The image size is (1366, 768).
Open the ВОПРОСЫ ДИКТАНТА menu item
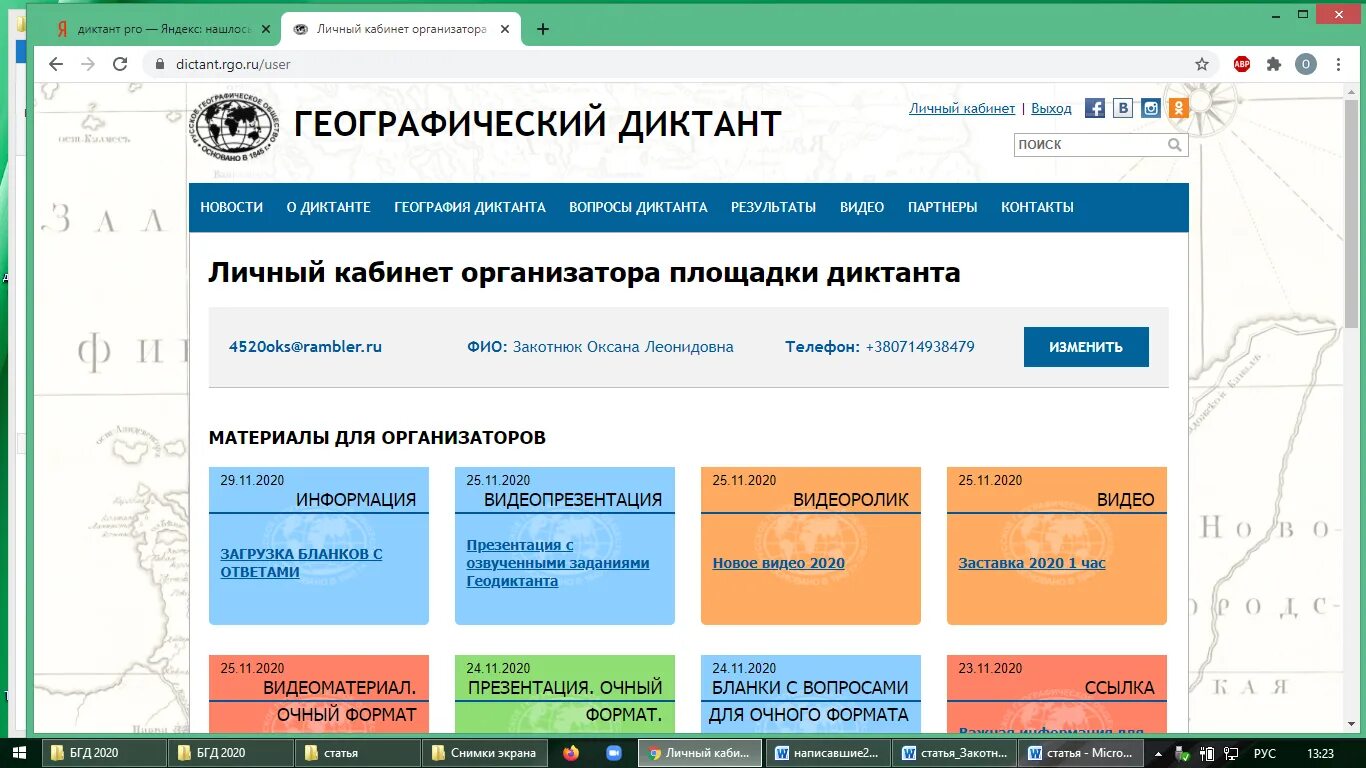point(638,207)
